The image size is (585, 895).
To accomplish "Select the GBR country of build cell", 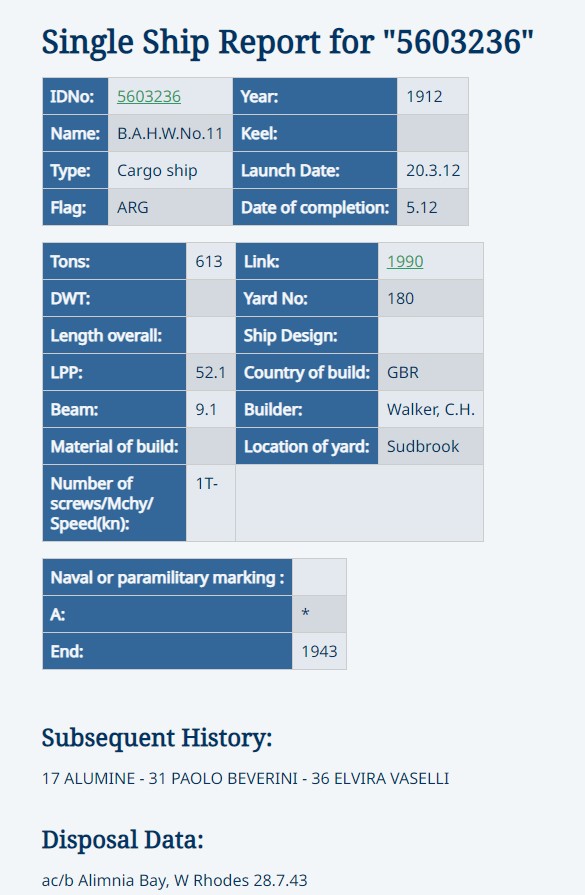I will click(x=430, y=373).
